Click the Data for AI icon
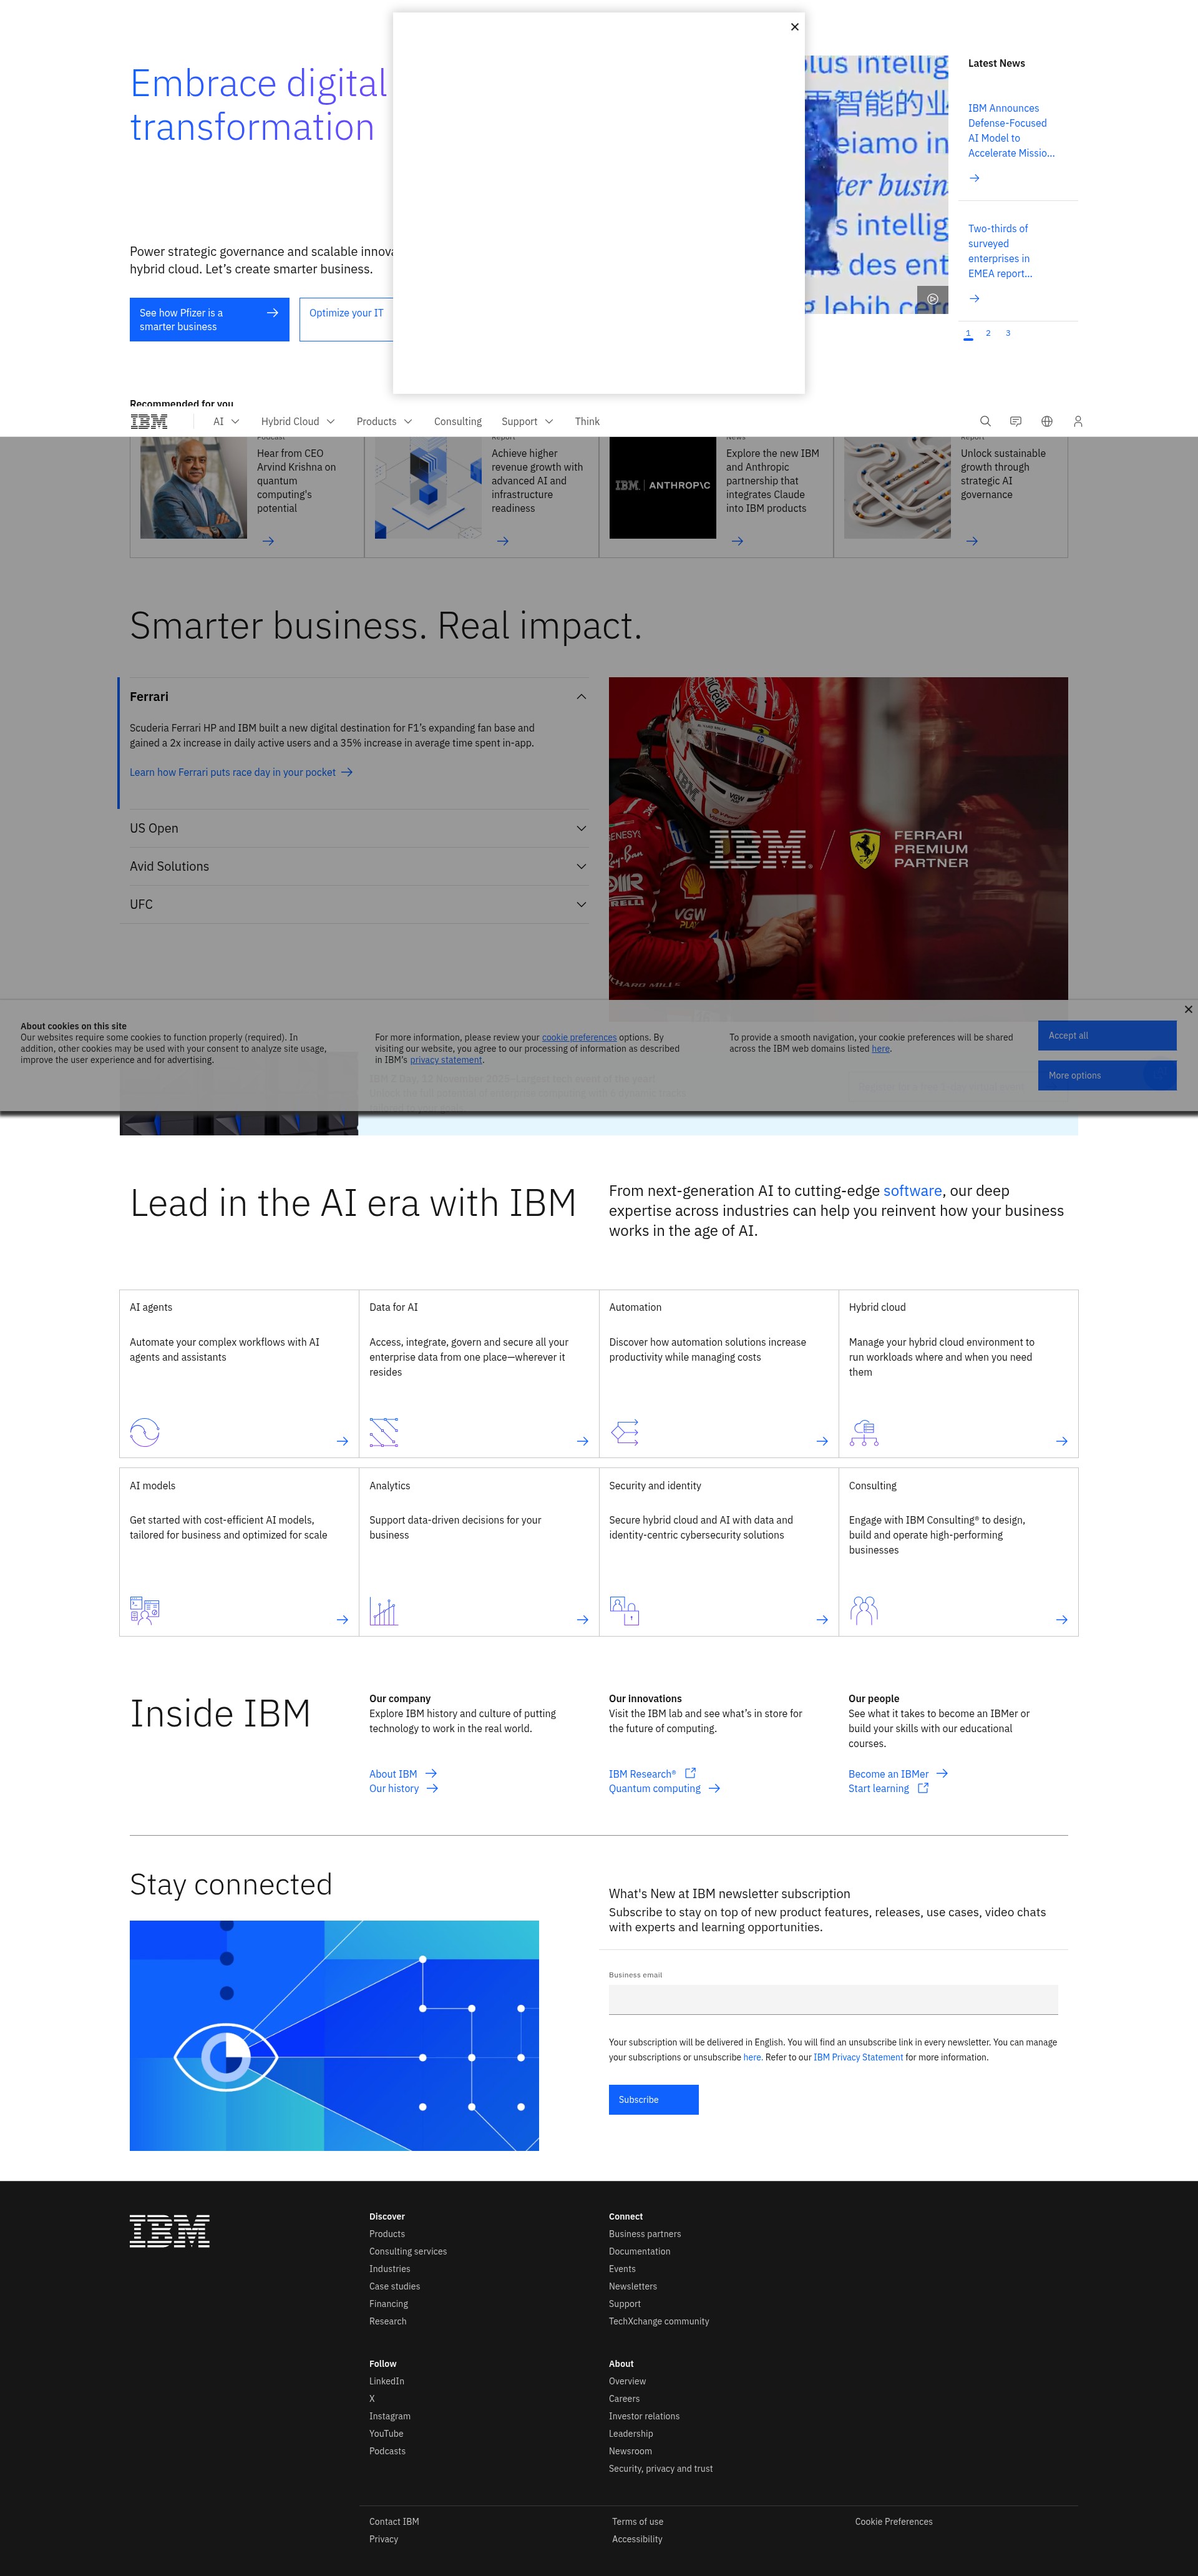The width and height of the screenshot is (1198, 2576). 384,1432
